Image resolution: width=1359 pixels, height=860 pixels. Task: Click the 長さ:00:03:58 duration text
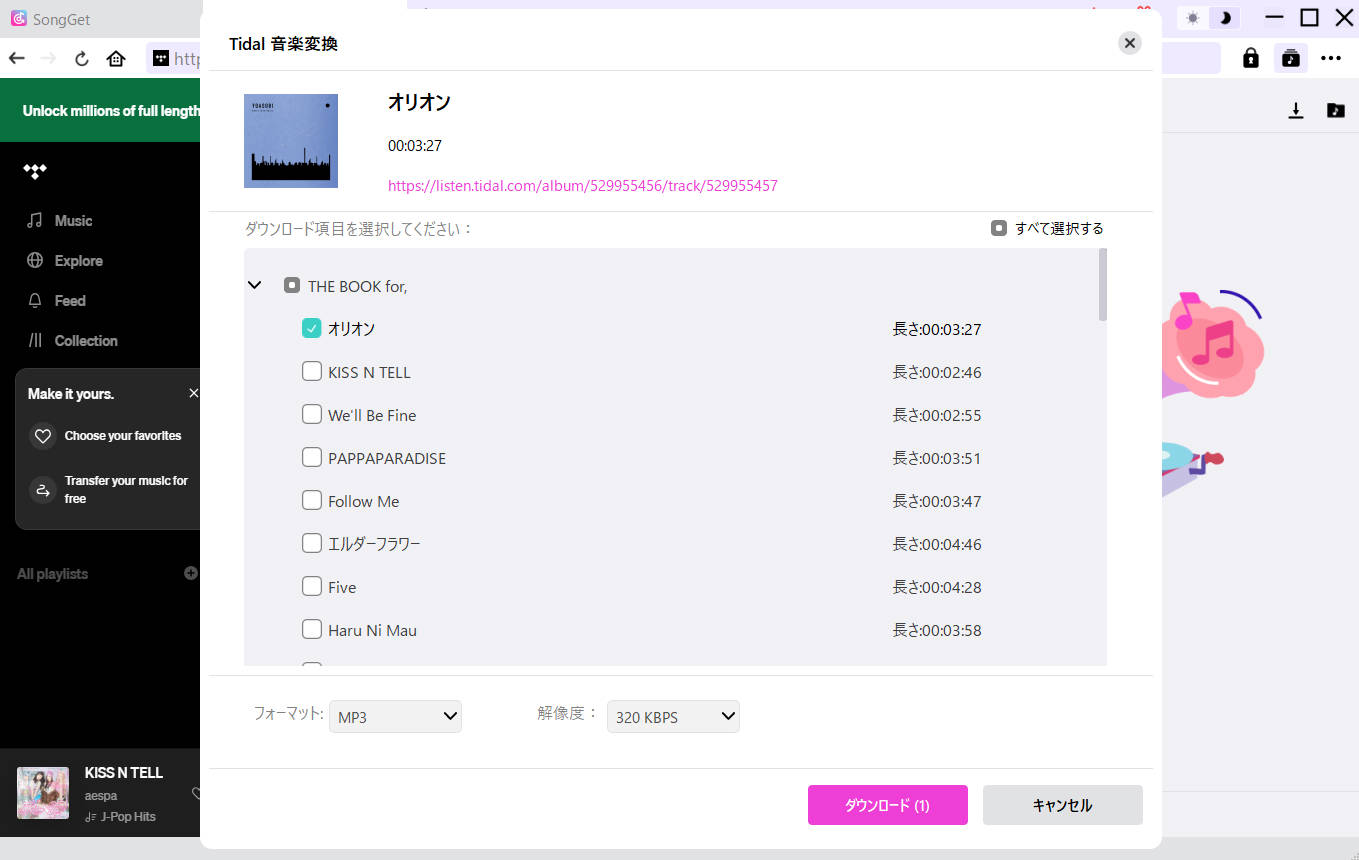(x=937, y=630)
